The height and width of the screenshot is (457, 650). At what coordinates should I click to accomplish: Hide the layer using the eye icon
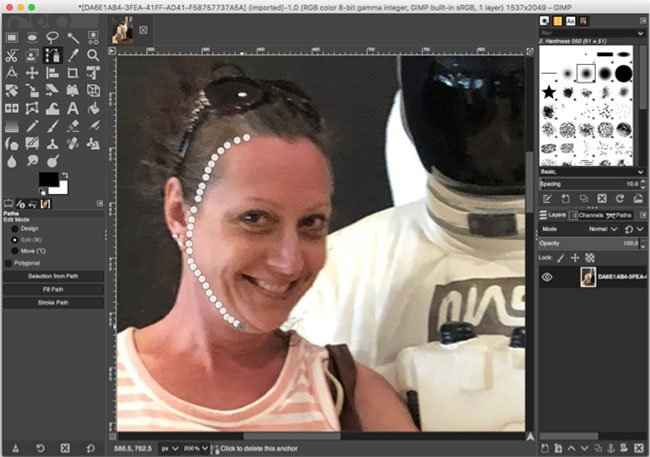click(547, 279)
